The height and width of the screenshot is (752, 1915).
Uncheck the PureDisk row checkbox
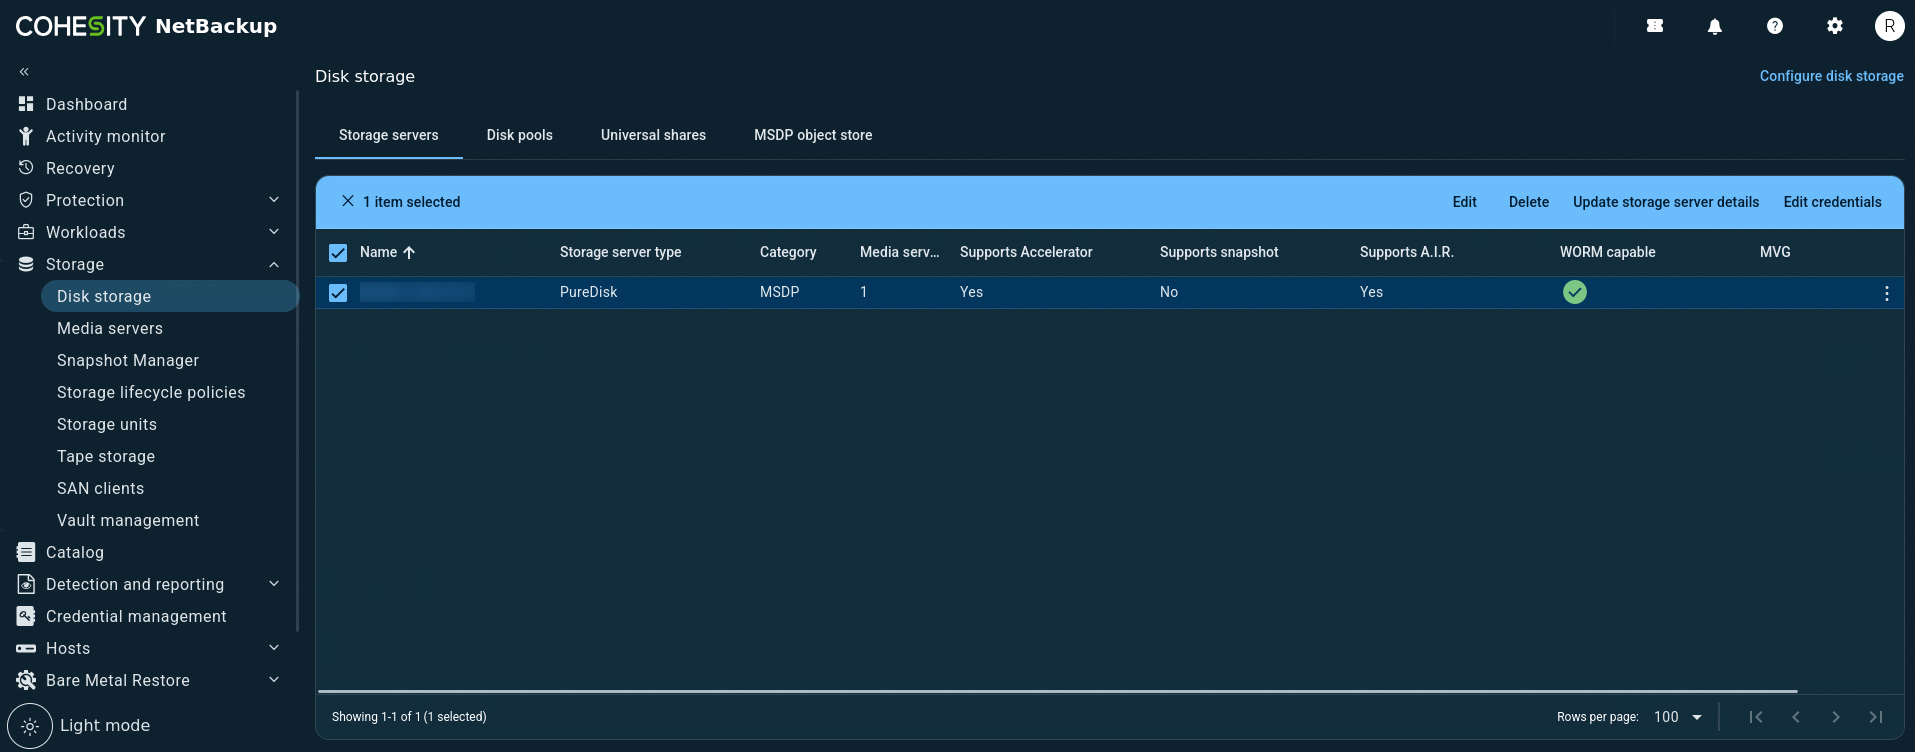click(x=338, y=293)
